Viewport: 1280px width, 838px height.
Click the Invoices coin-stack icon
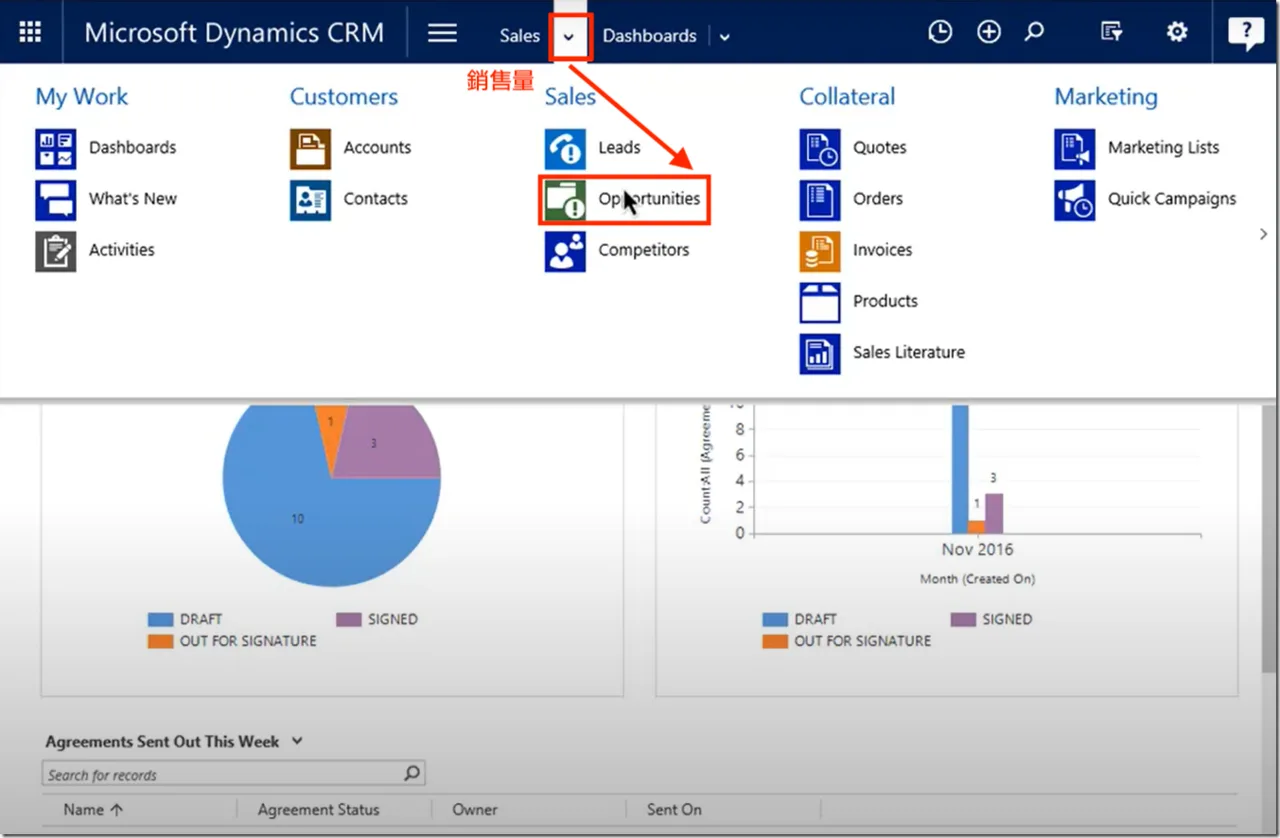pos(820,250)
